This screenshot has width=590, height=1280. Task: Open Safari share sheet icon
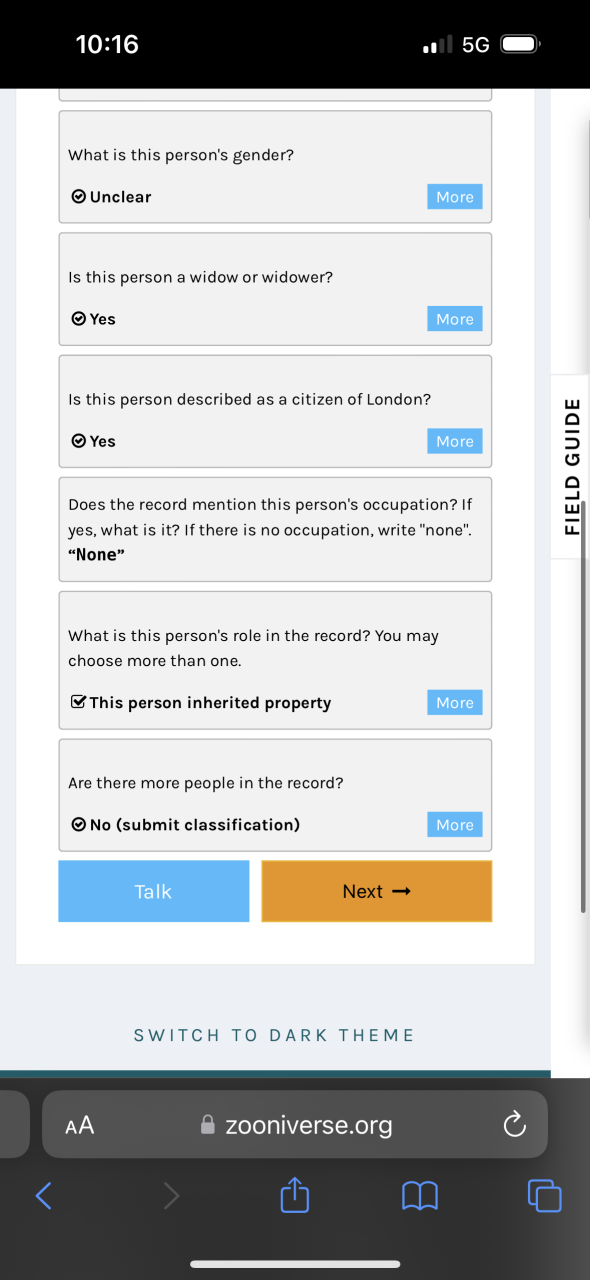(295, 1193)
